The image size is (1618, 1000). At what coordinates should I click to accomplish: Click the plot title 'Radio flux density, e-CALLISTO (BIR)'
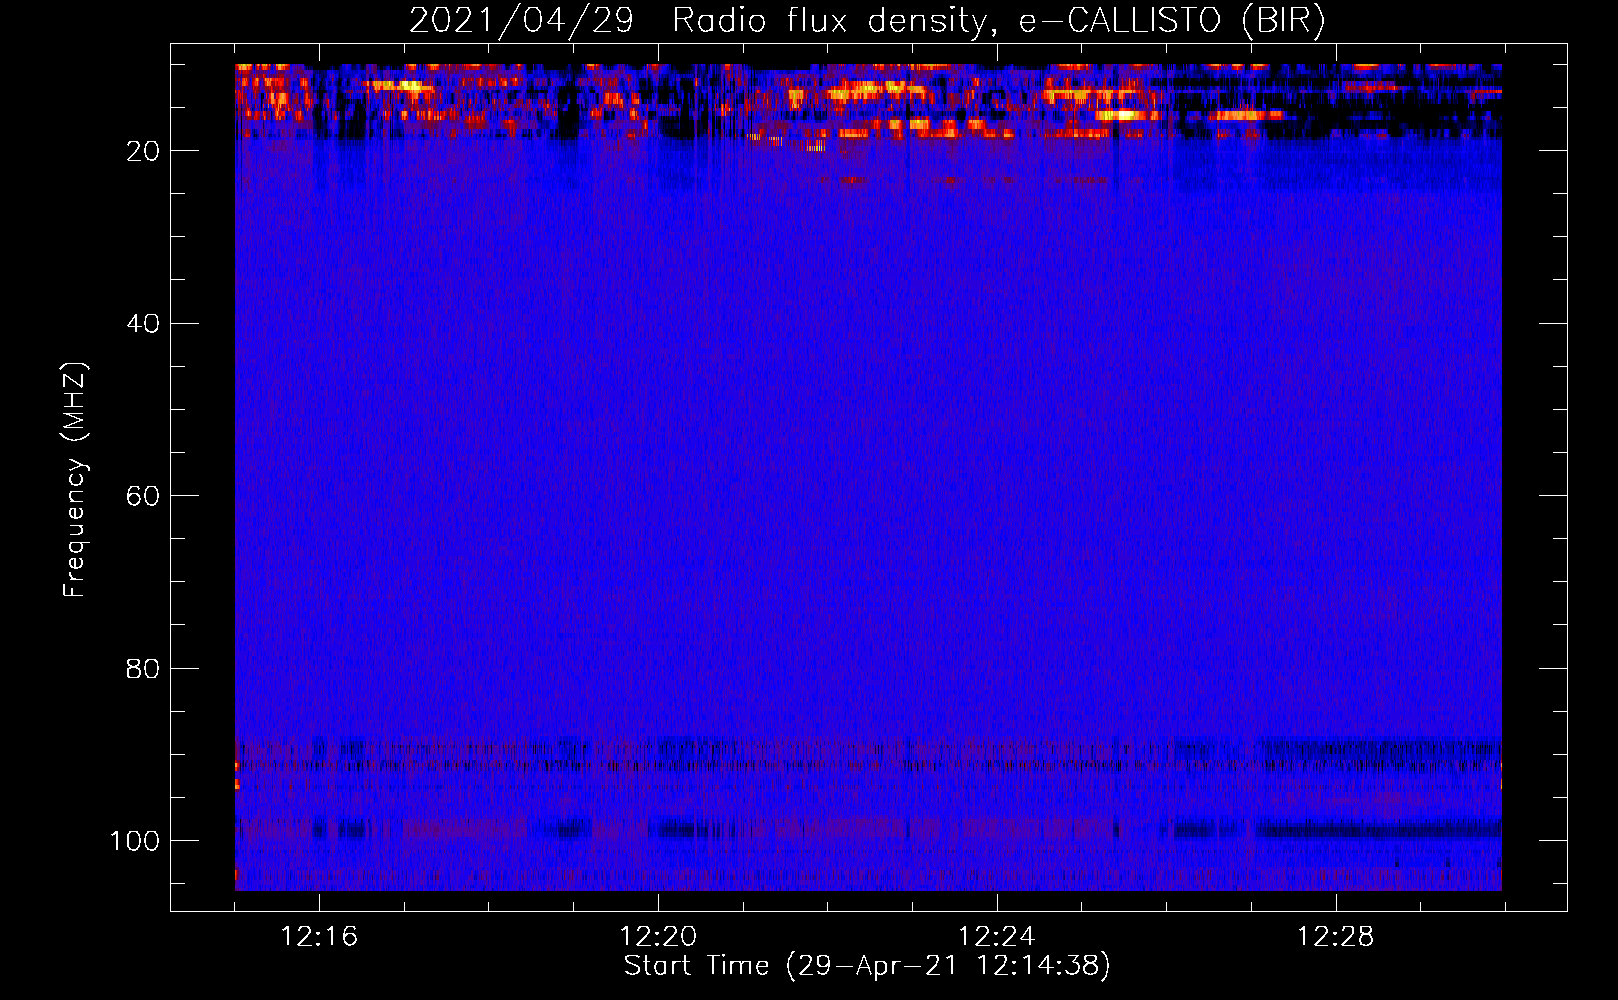click(998, 20)
